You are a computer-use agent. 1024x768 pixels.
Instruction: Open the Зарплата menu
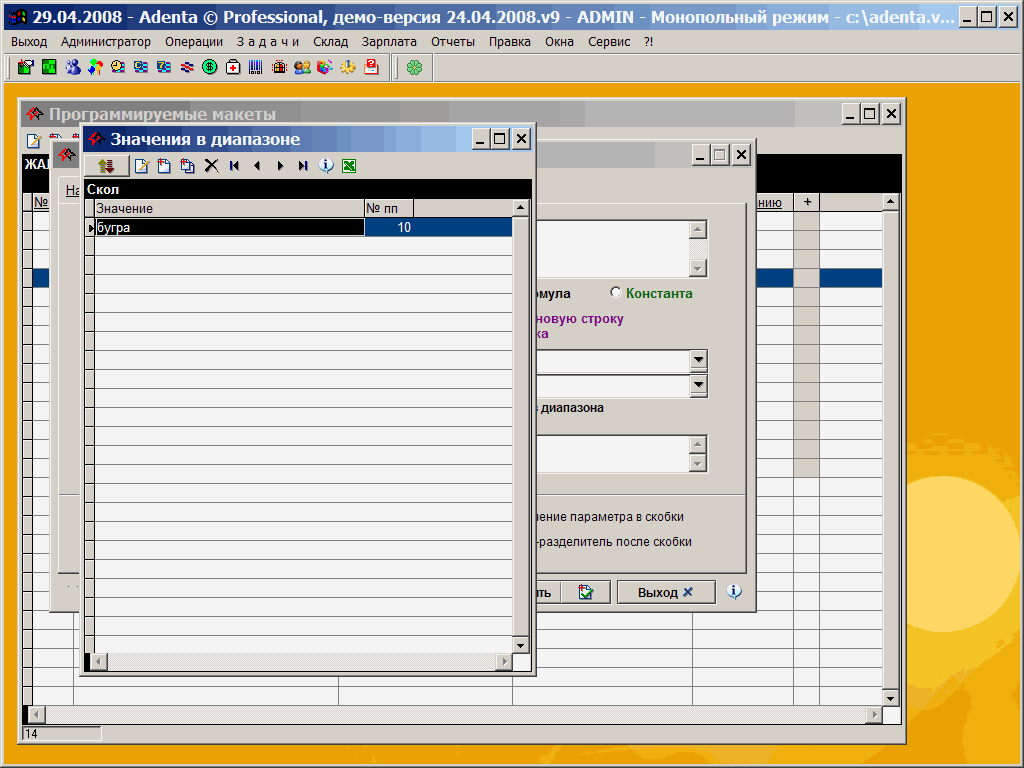390,42
